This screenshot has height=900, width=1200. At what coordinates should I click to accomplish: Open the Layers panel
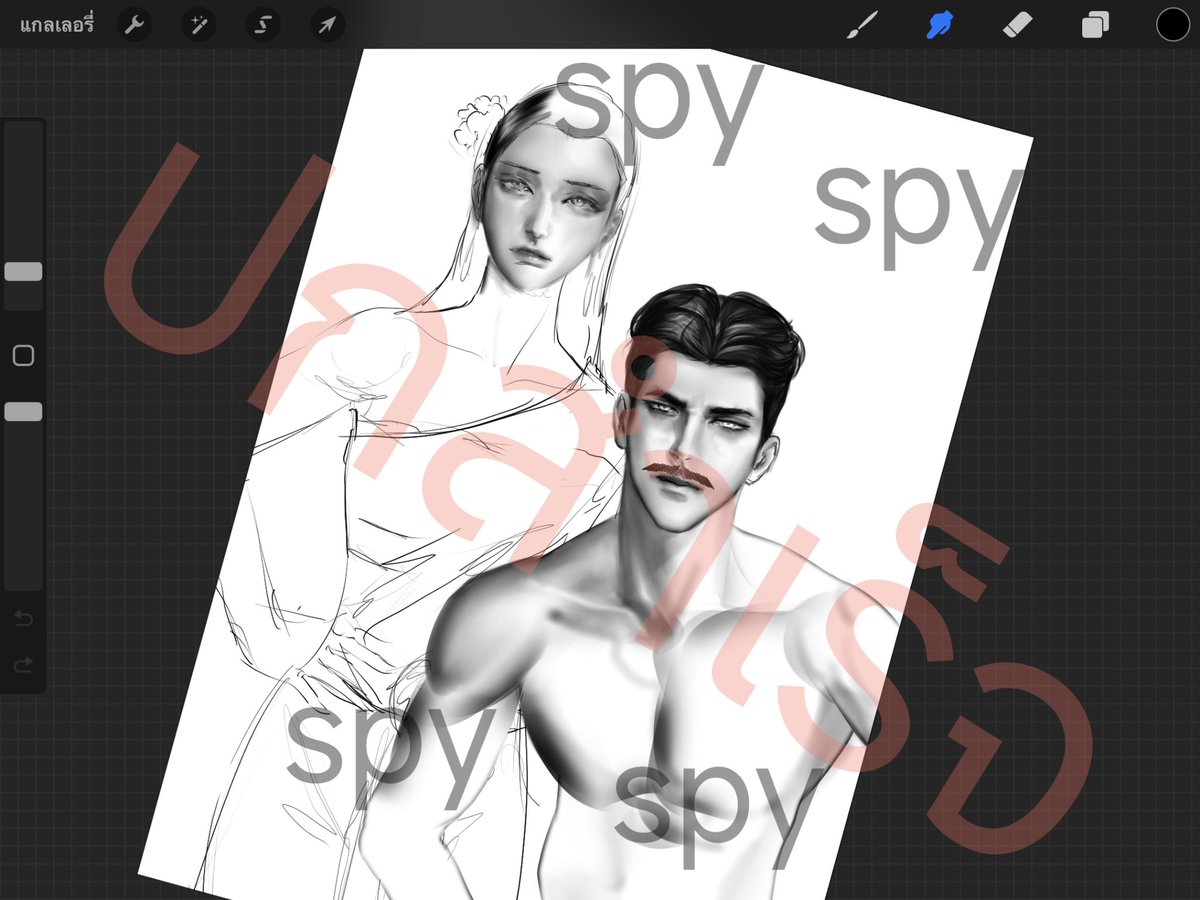coord(1095,25)
